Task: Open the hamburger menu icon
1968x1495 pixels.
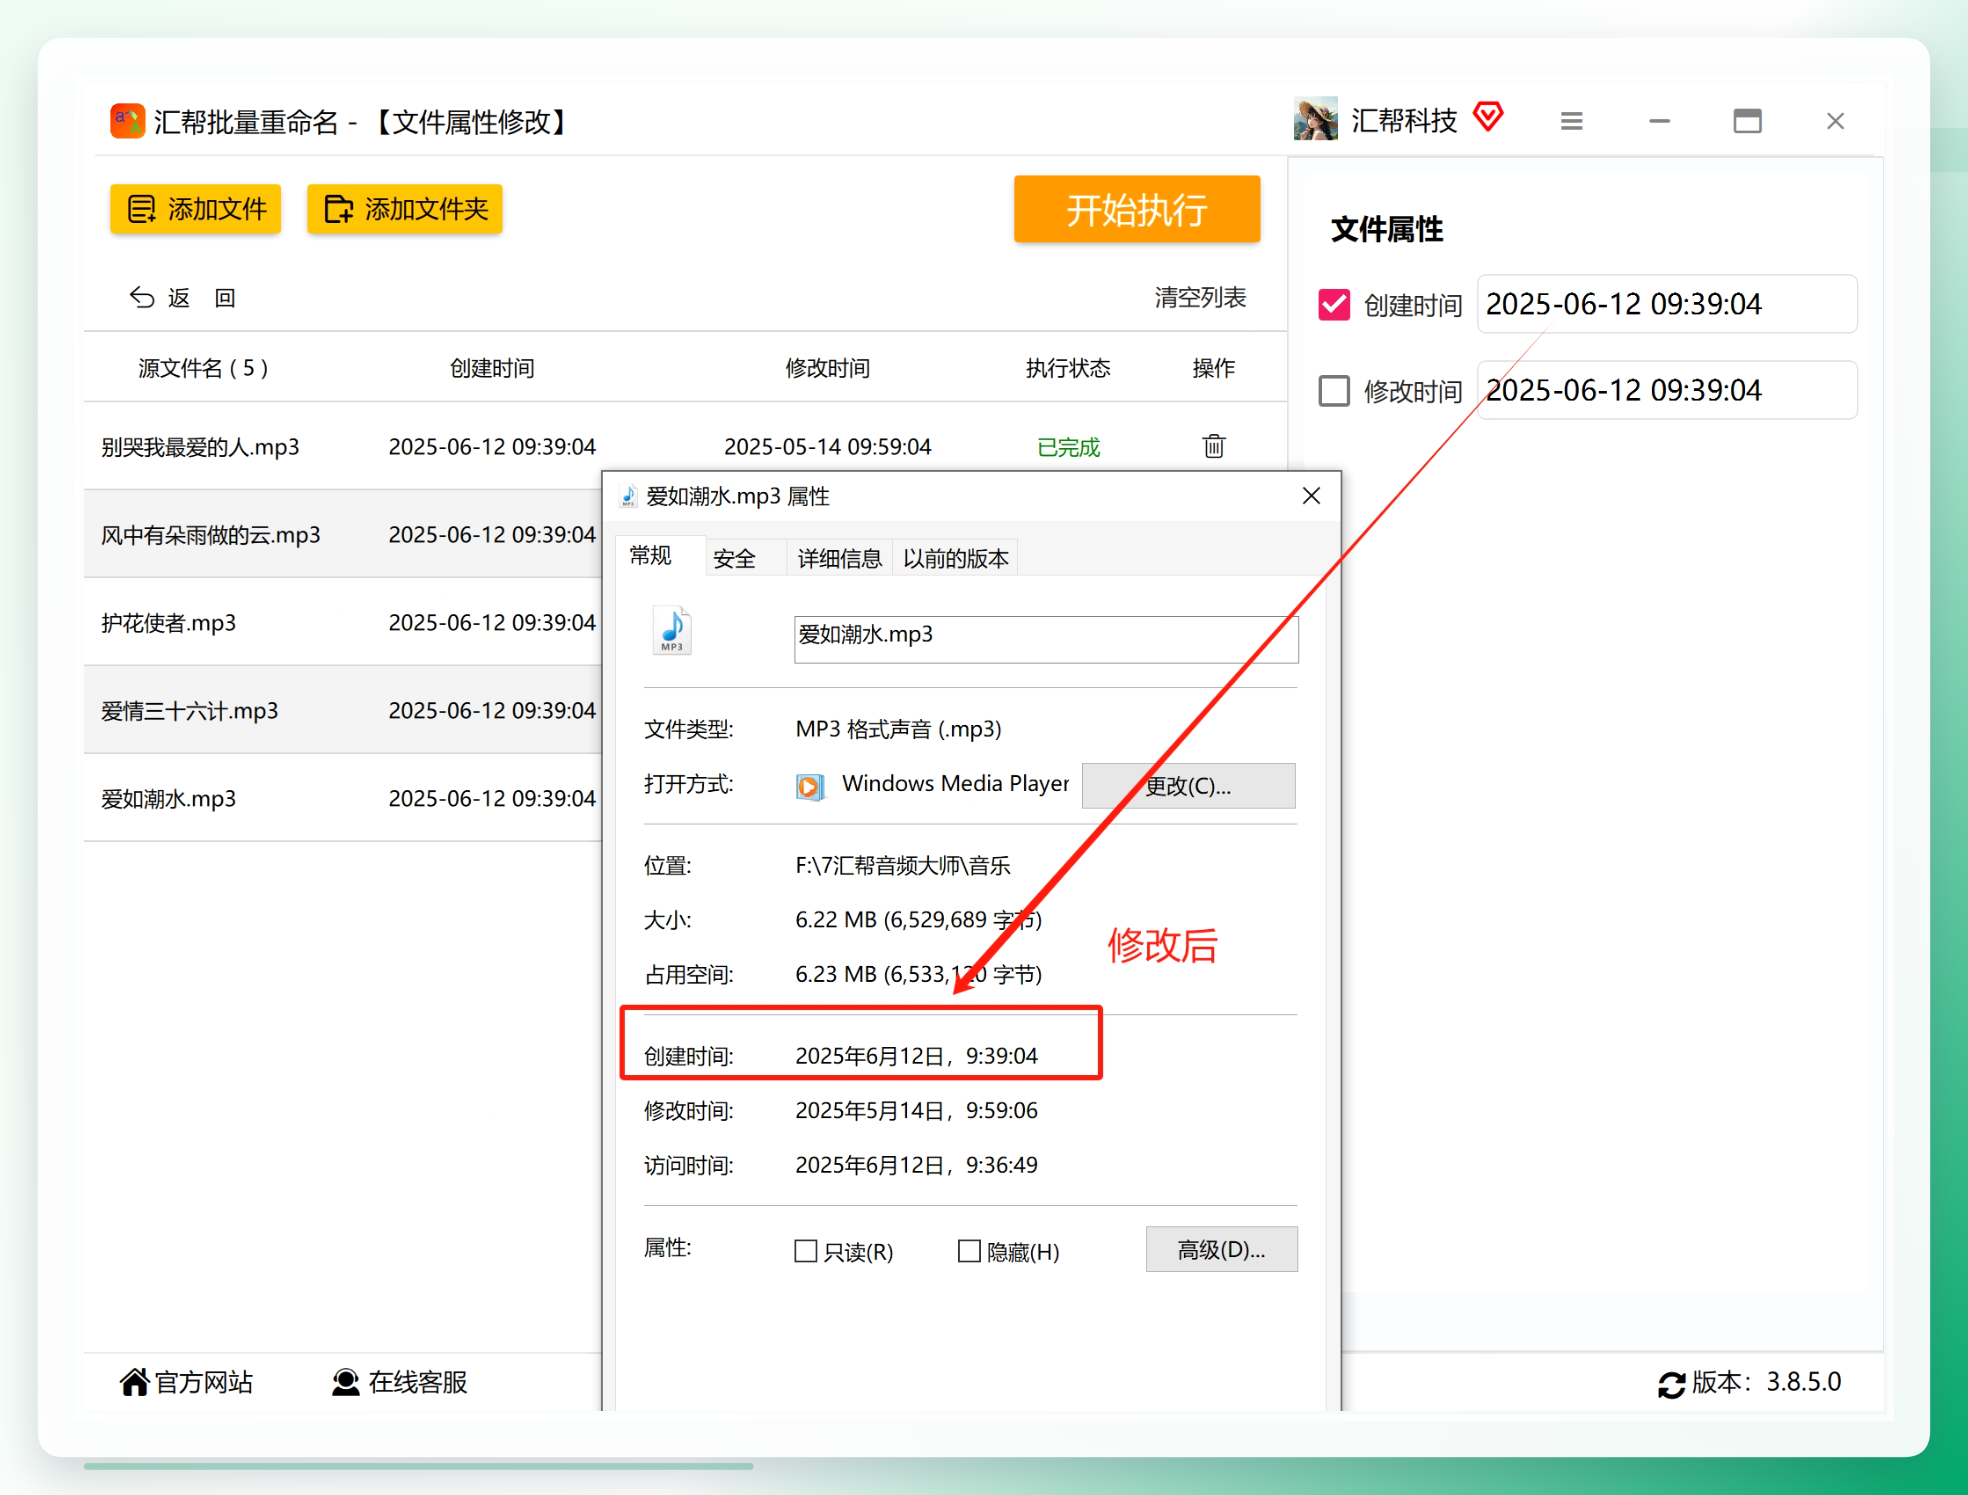Action: coord(1571,121)
